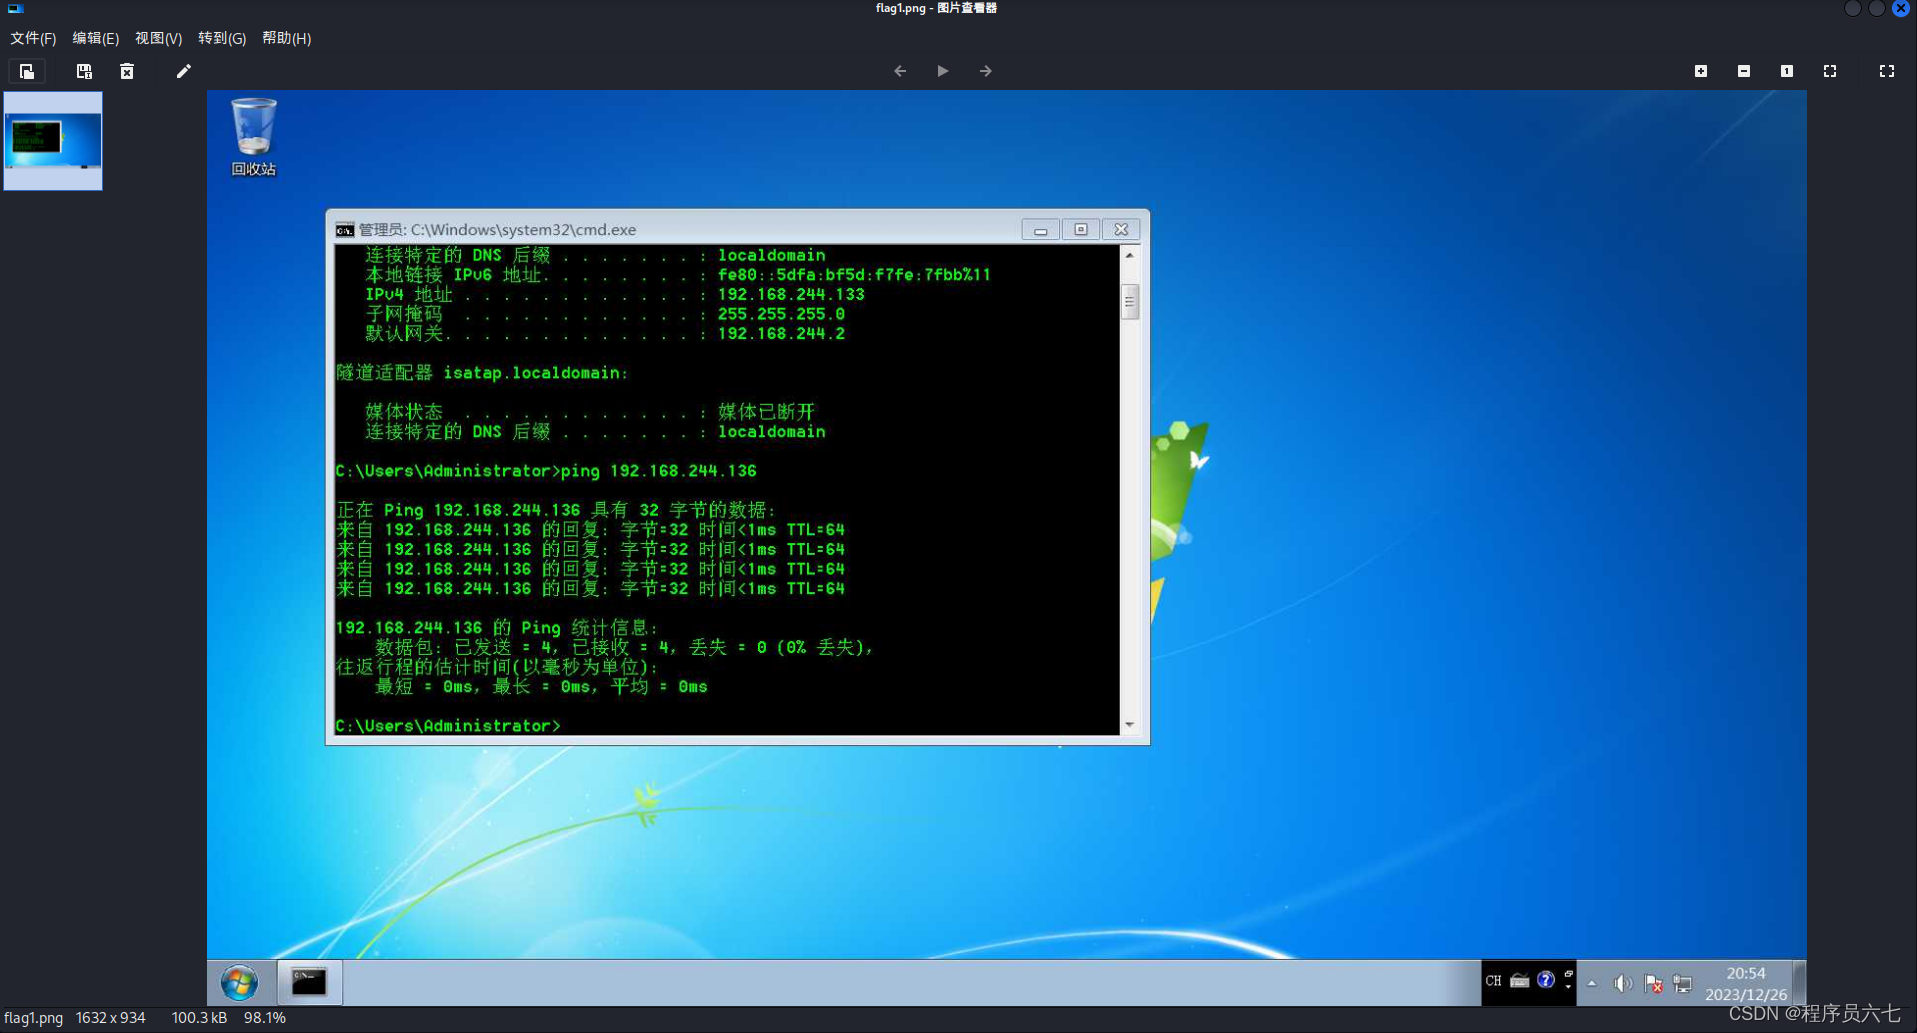Set zoom to actual size icon

[x=1787, y=71]
